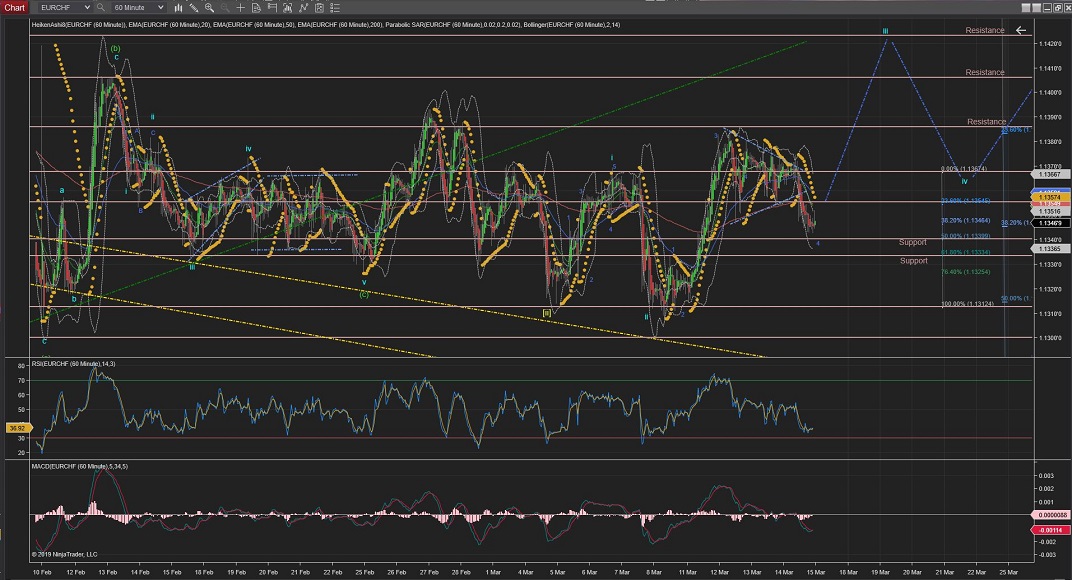
Task: Select the drawing tools pencil icon
Action: tap(193, 8)
